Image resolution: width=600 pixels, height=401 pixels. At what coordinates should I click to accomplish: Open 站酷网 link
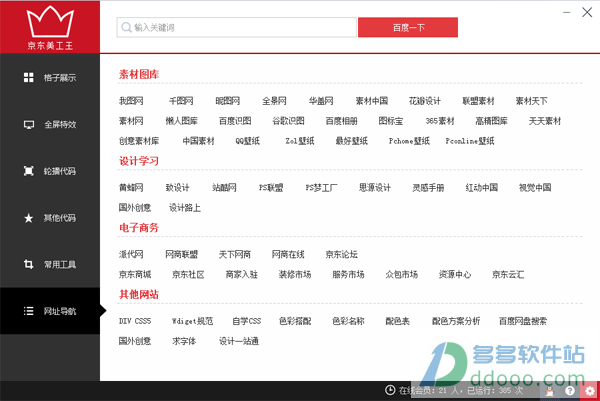coord(224,187)
